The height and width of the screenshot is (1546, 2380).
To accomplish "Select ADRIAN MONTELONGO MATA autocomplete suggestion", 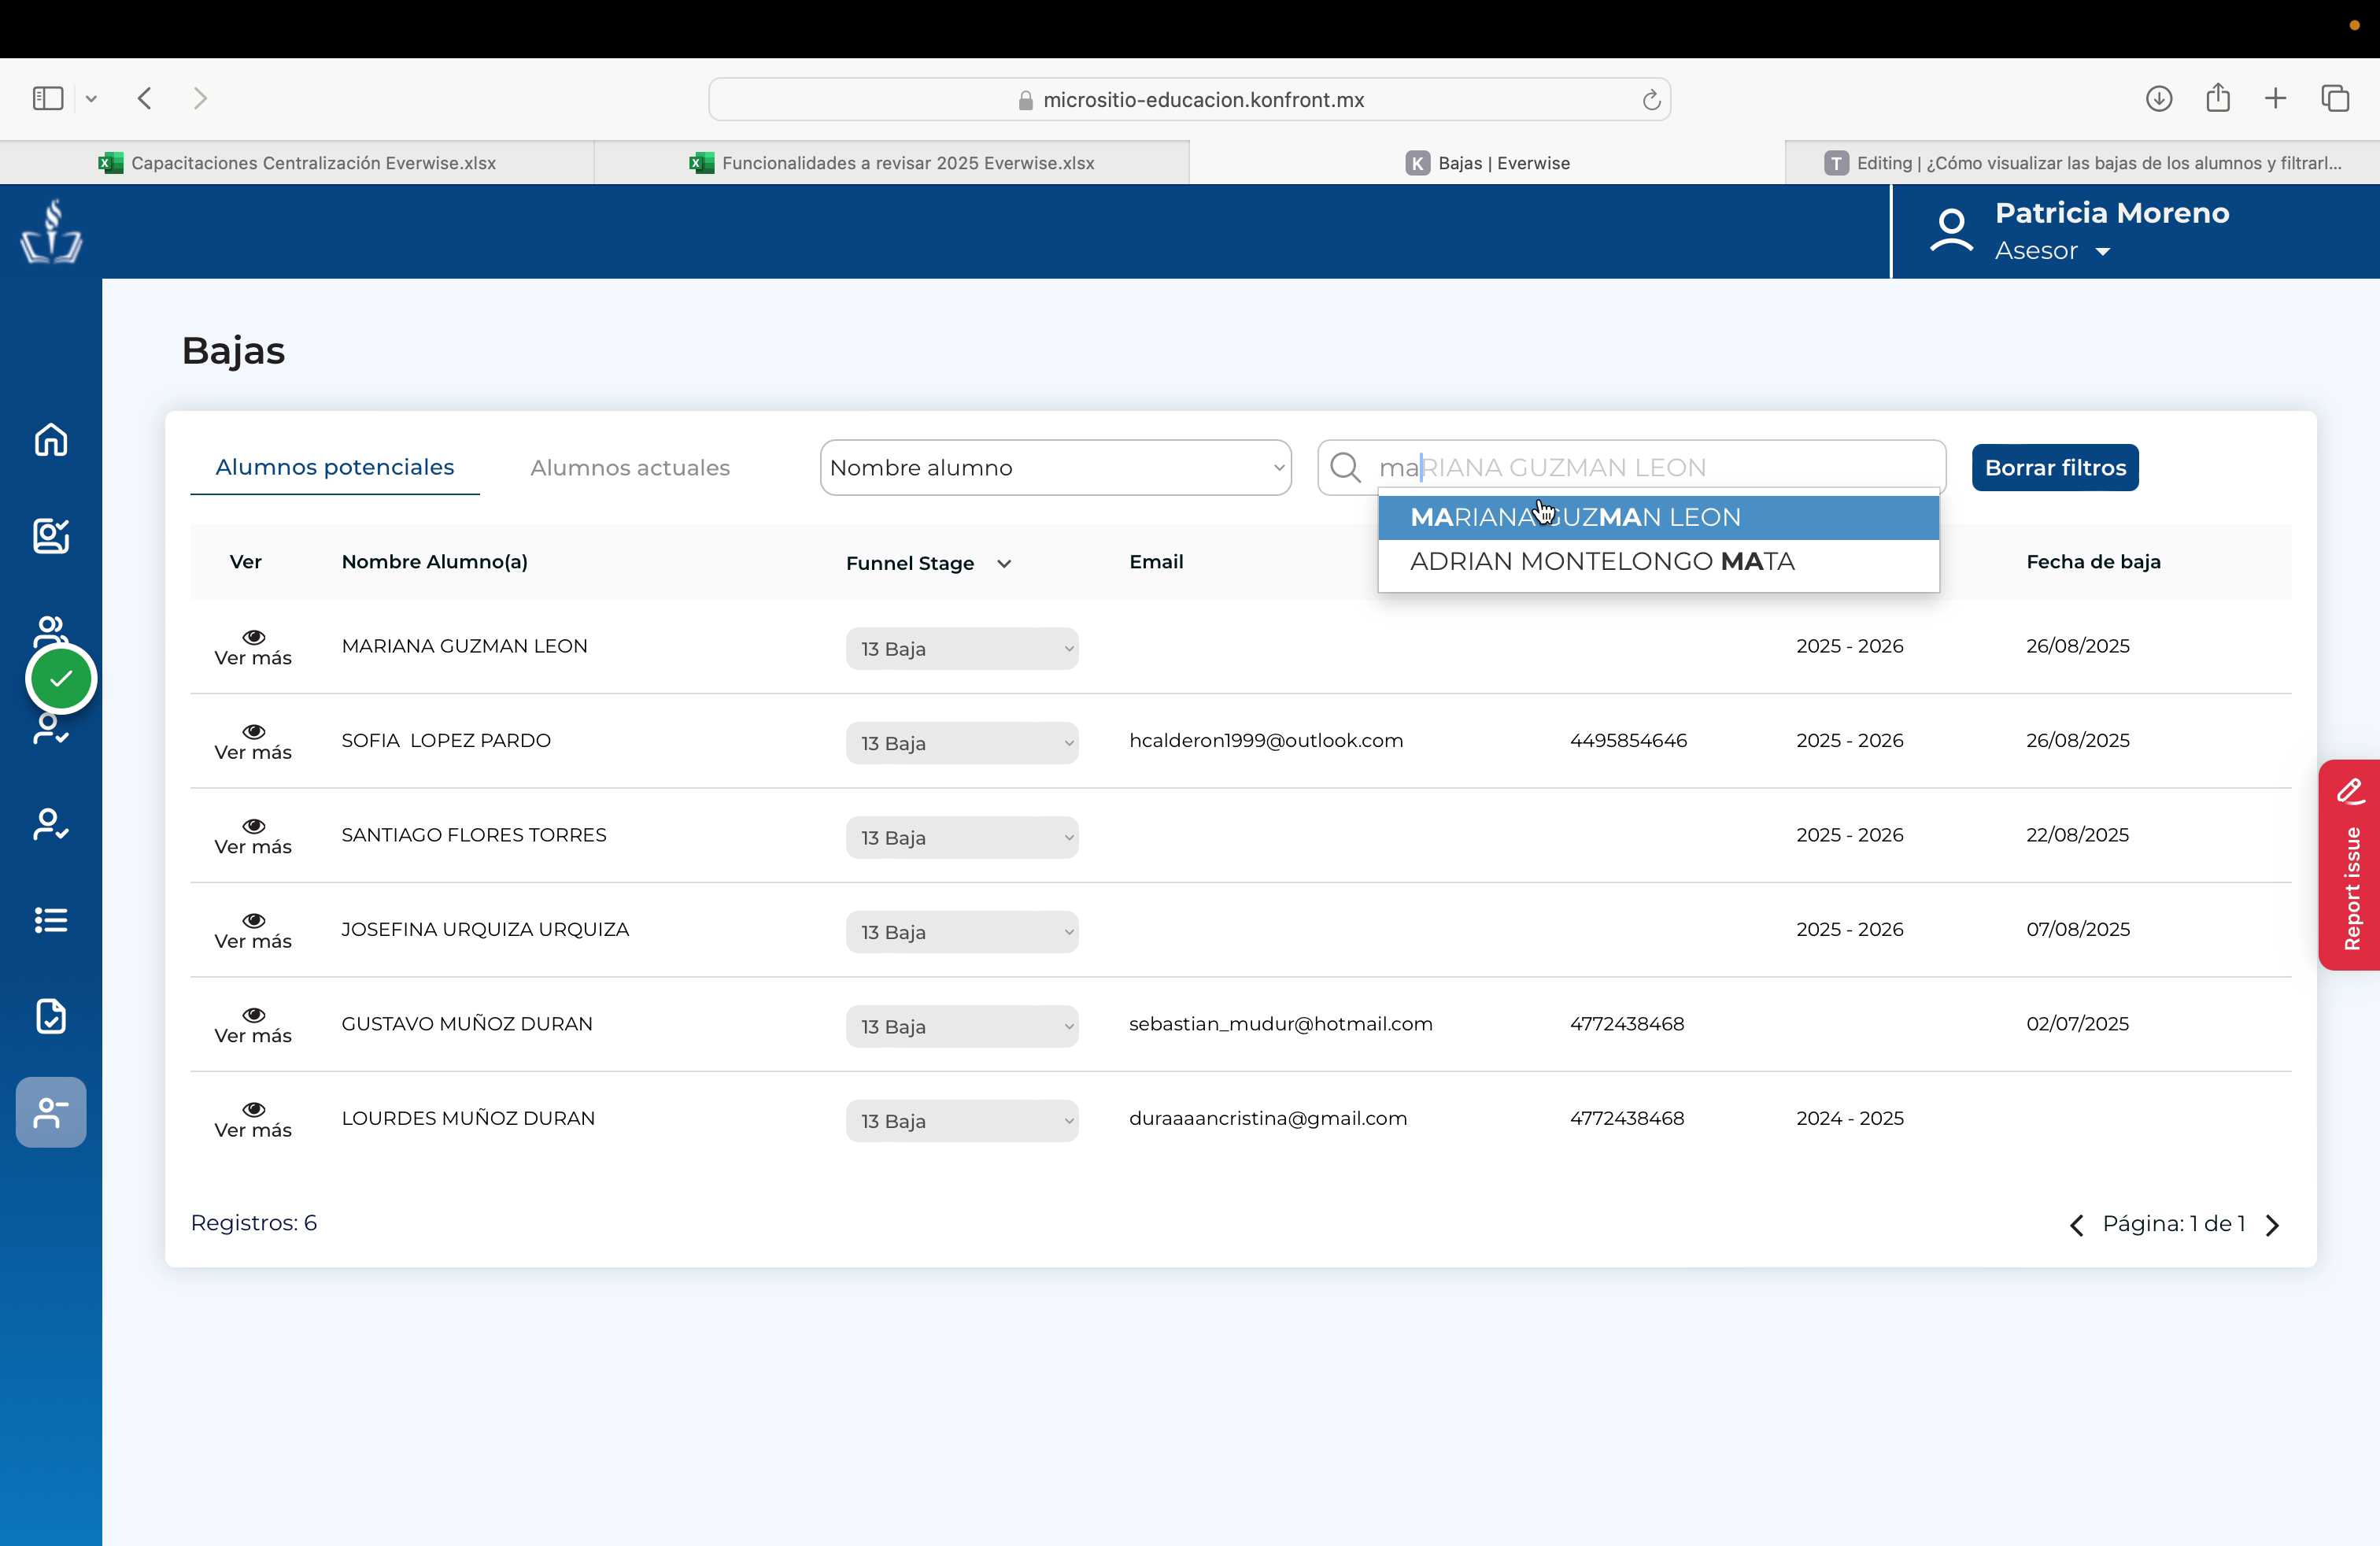I will [1658, 562].
